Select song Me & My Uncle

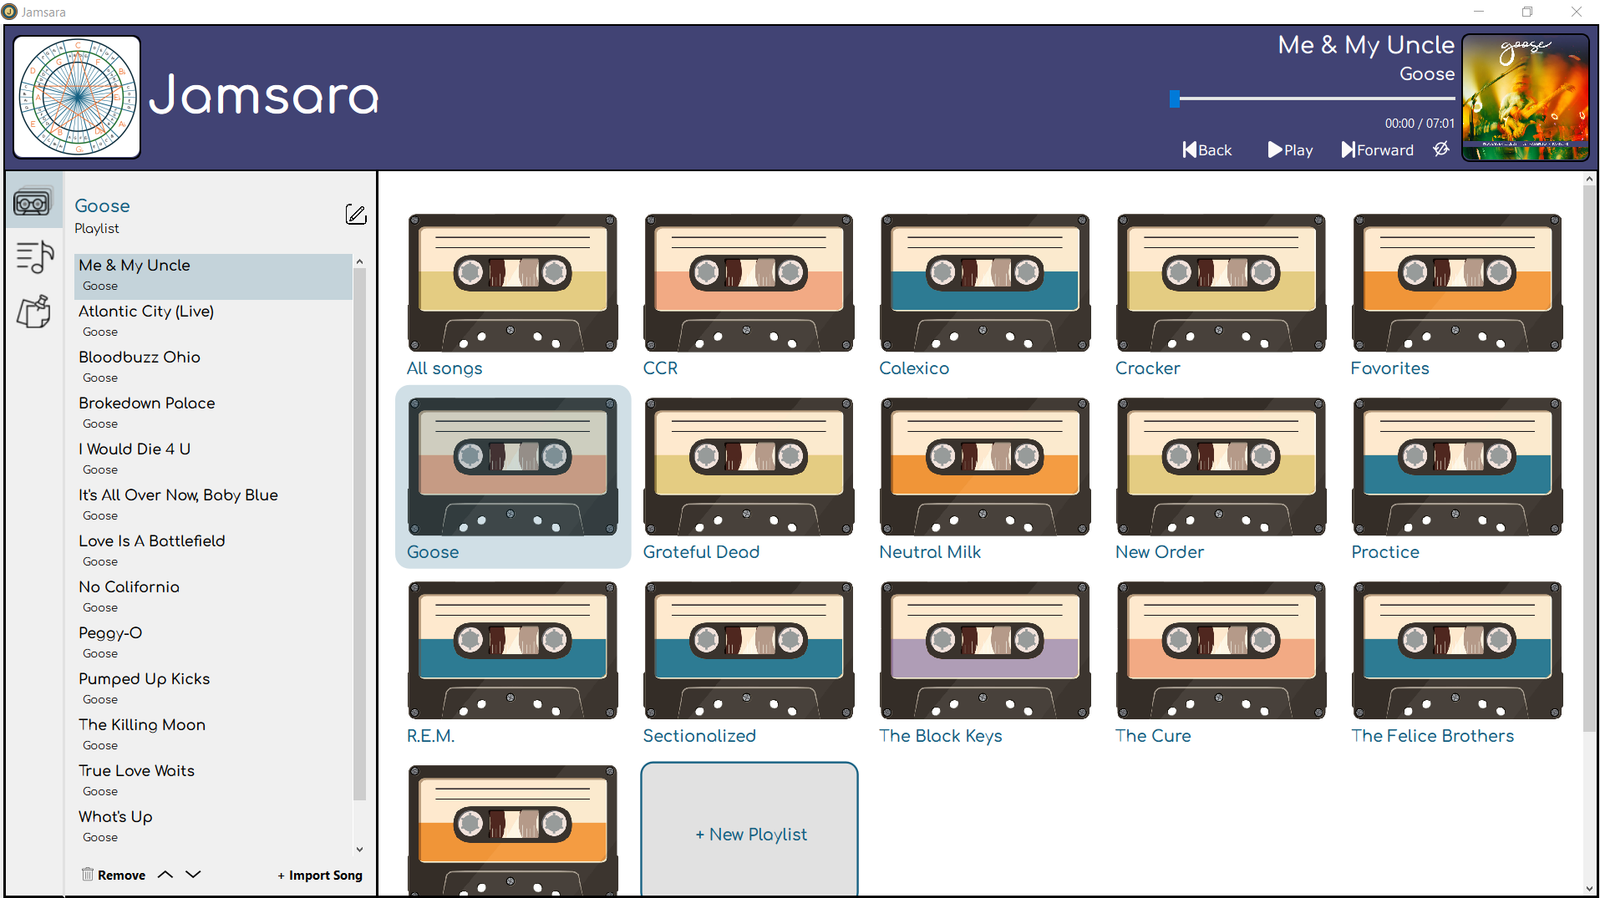pyautogui.click(x=213, y=276)
